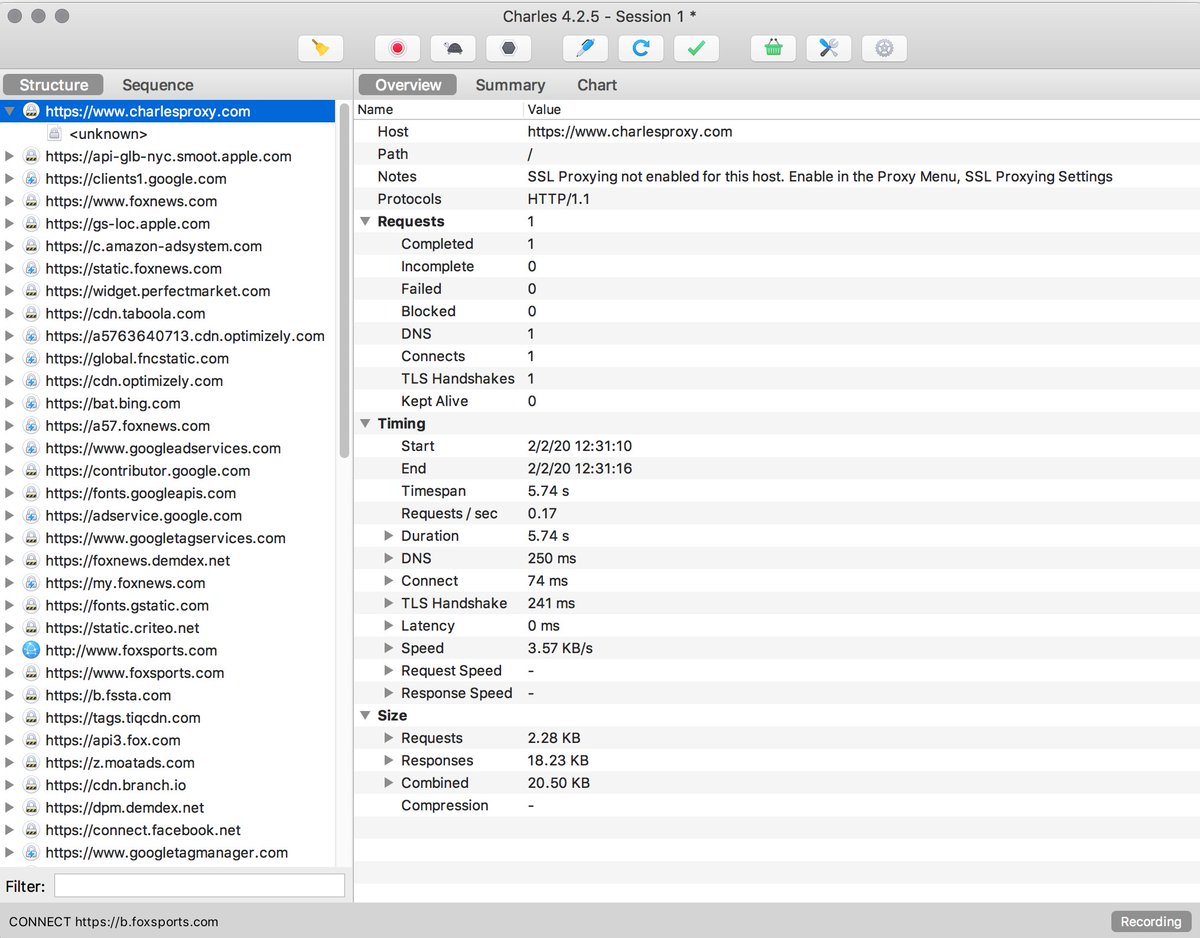Screen dimensions: 1200x938
Task: Collapse the Requests section in Overview
Action: 366,221
